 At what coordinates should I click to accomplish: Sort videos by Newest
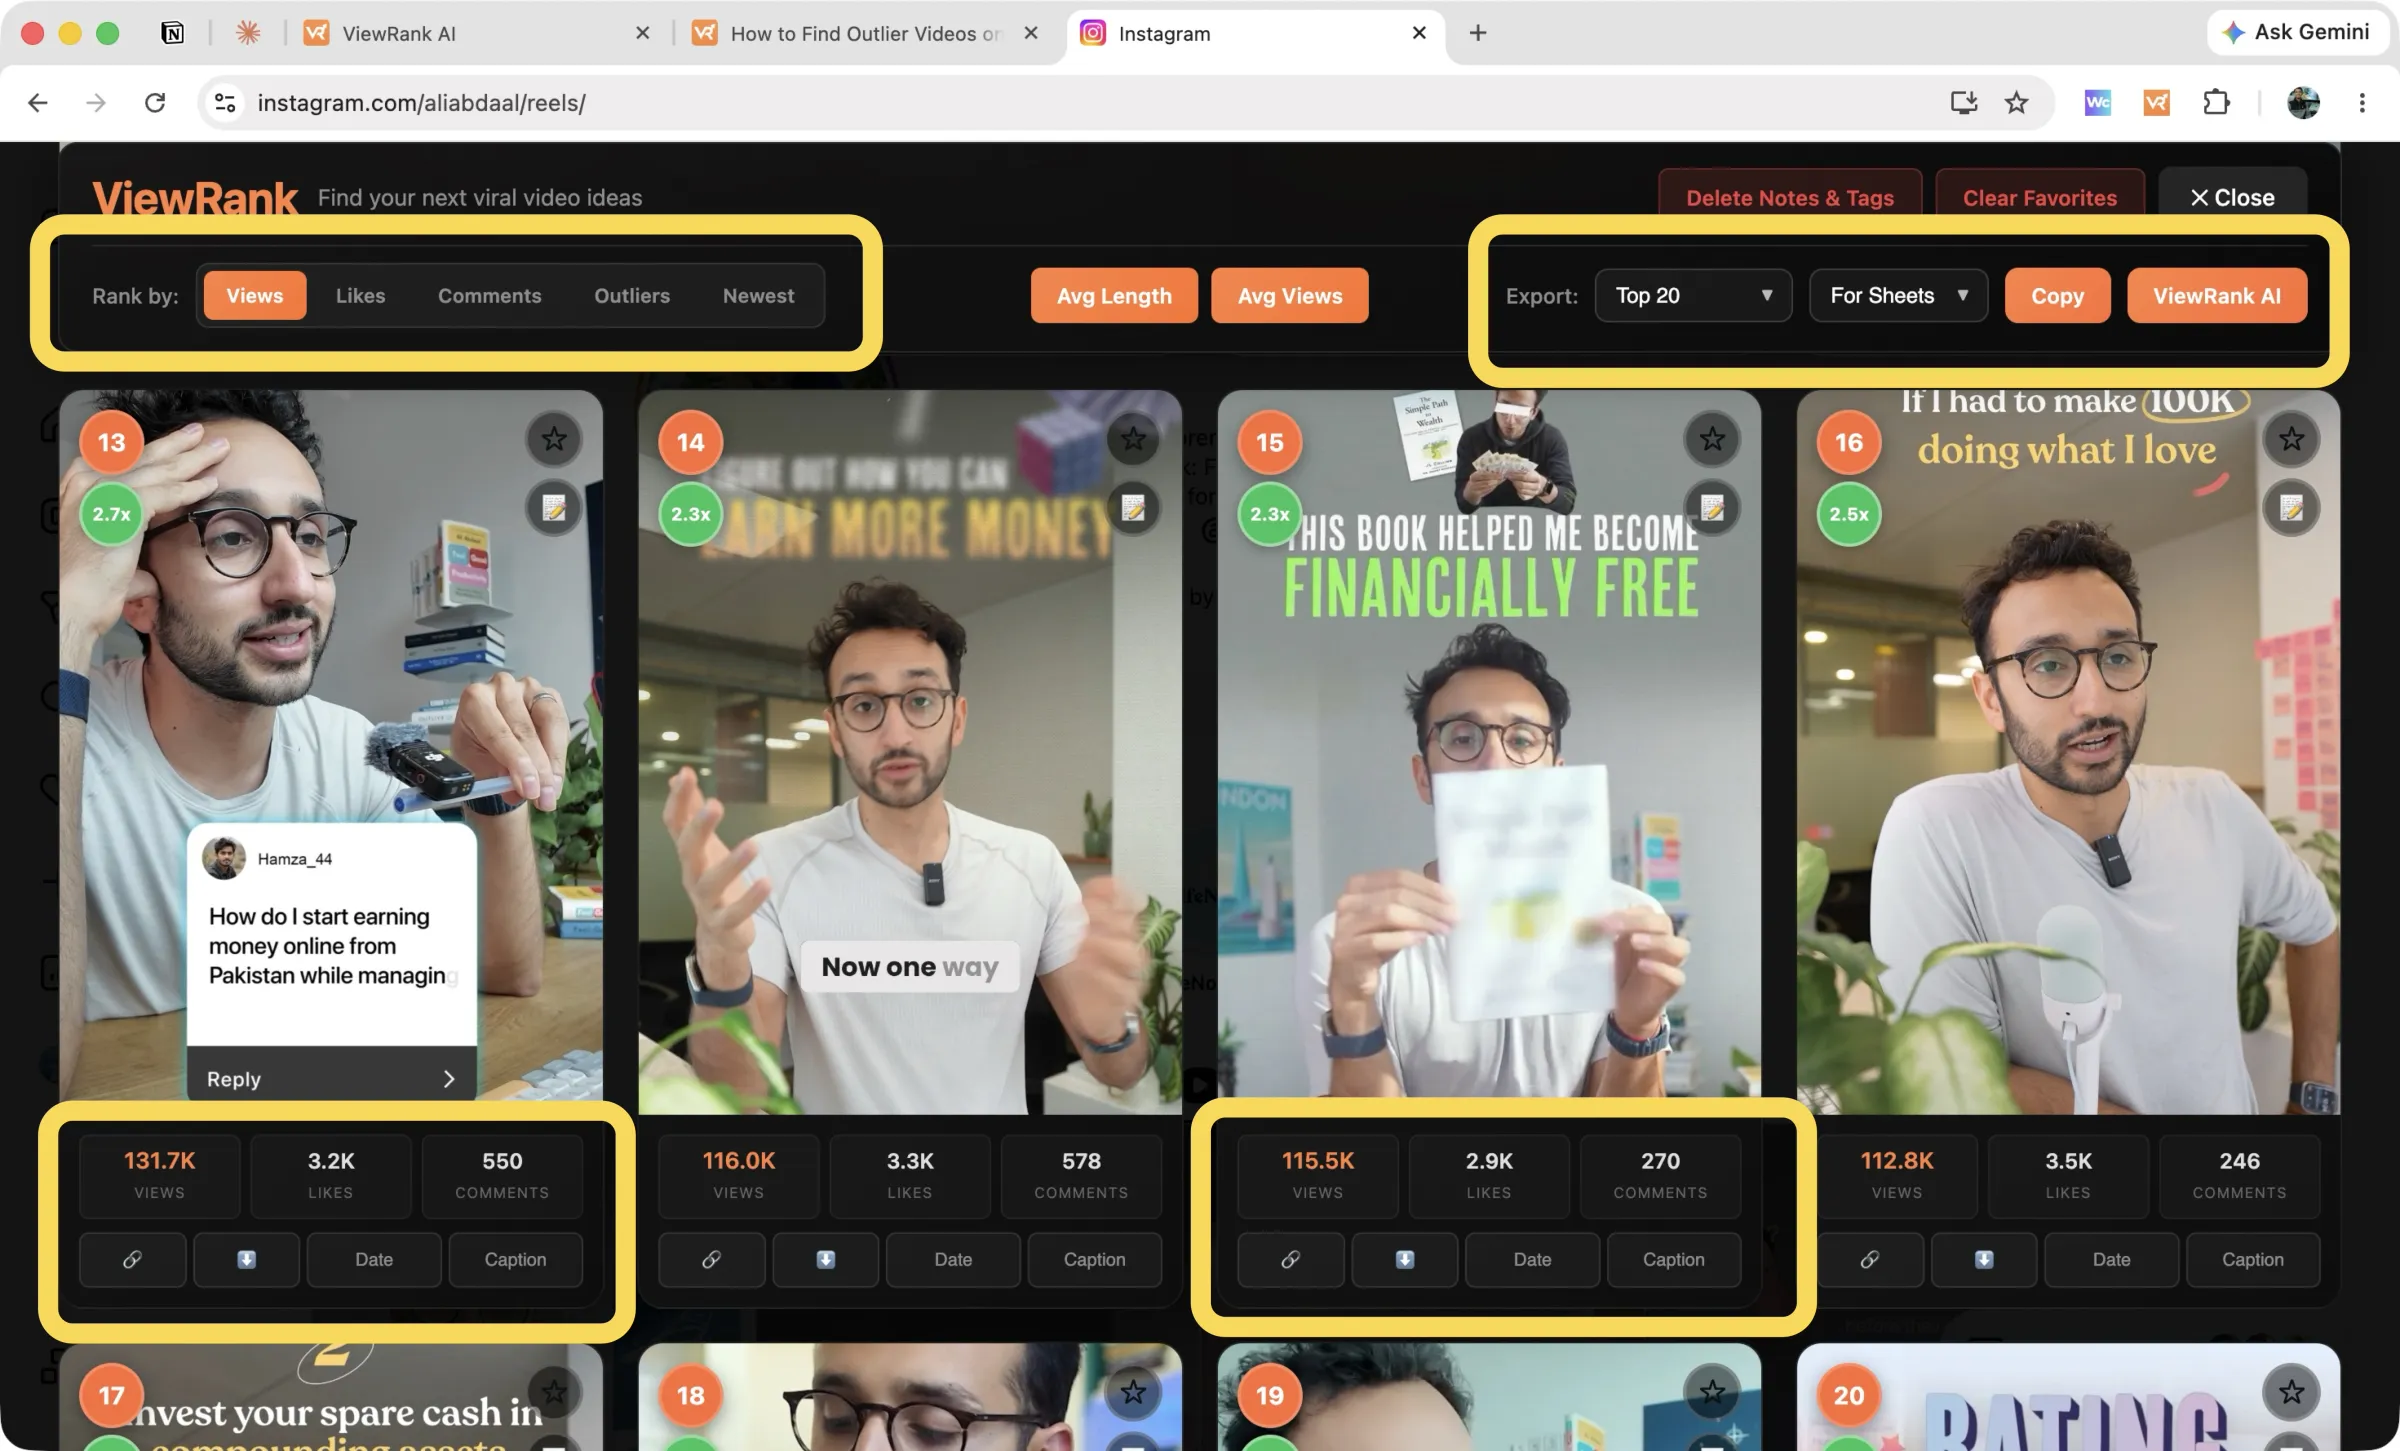758,296
